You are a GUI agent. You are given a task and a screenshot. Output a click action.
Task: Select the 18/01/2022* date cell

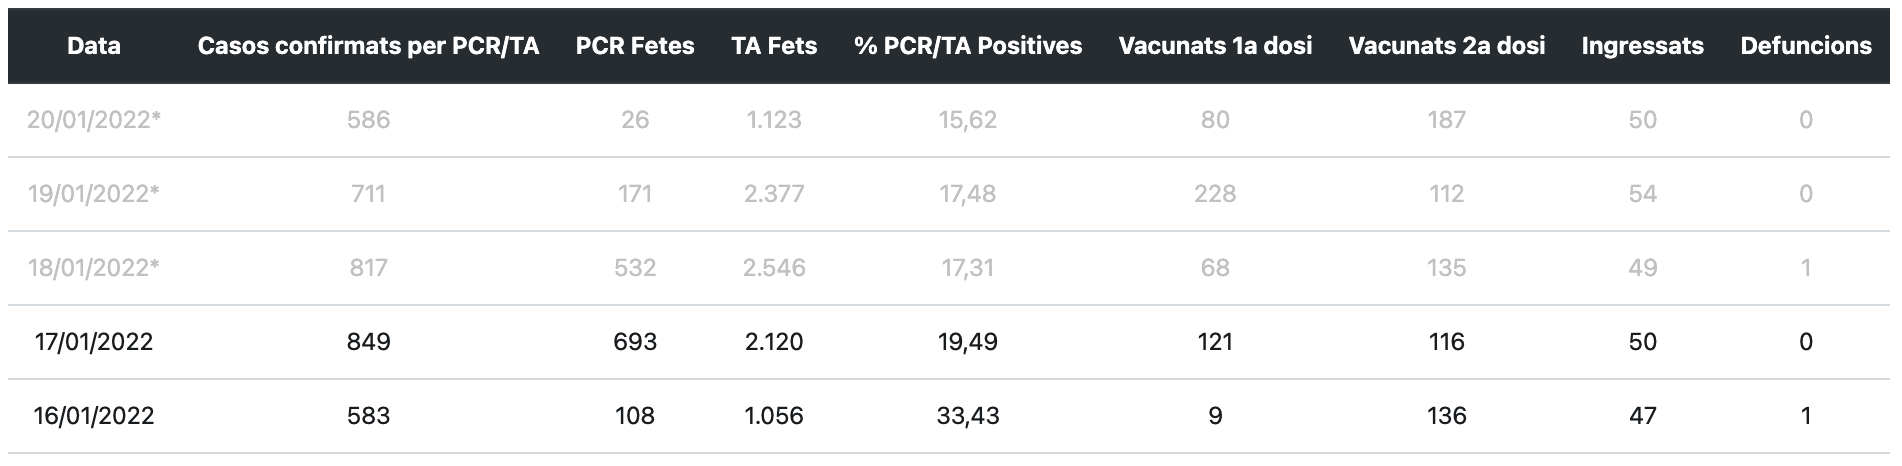[x=94, y=268]
